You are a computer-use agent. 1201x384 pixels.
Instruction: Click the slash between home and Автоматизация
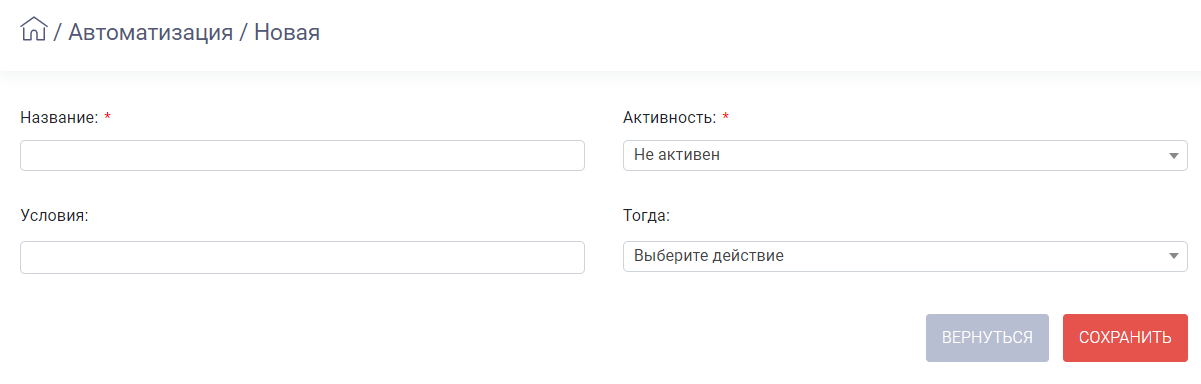58,32
